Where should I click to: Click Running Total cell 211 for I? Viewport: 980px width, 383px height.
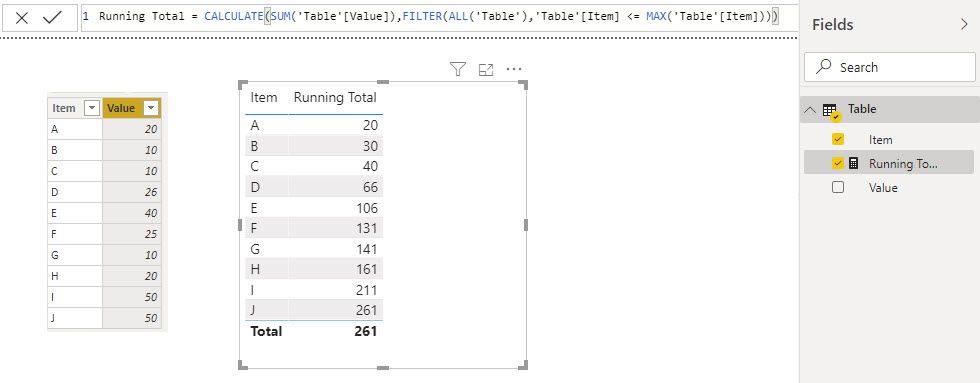(x=366, y=291)
